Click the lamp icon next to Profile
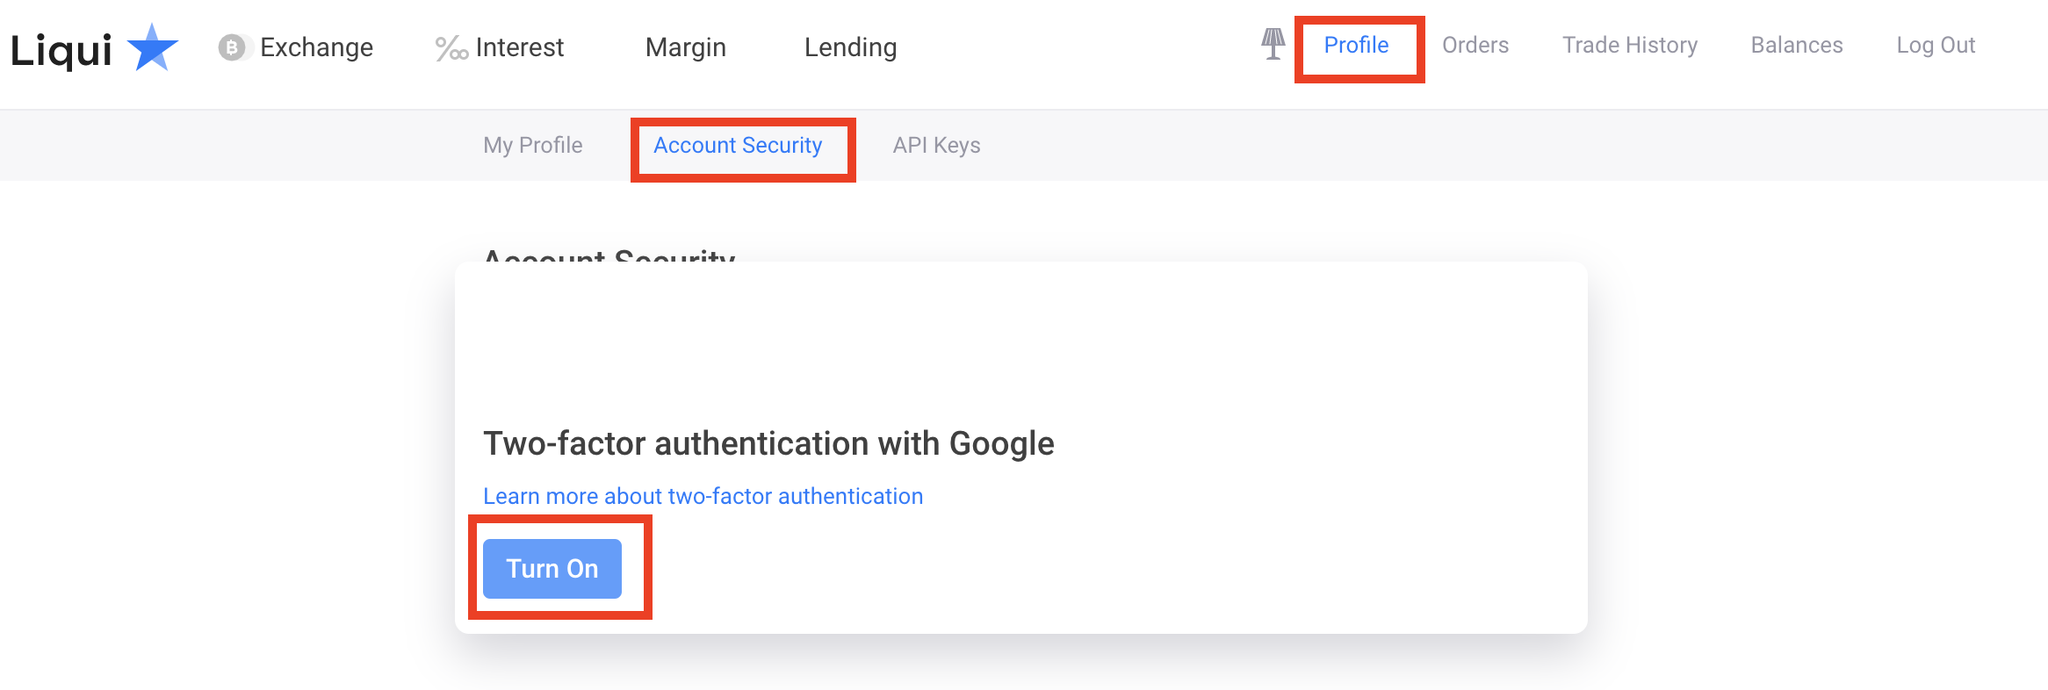 [1273, 44]
